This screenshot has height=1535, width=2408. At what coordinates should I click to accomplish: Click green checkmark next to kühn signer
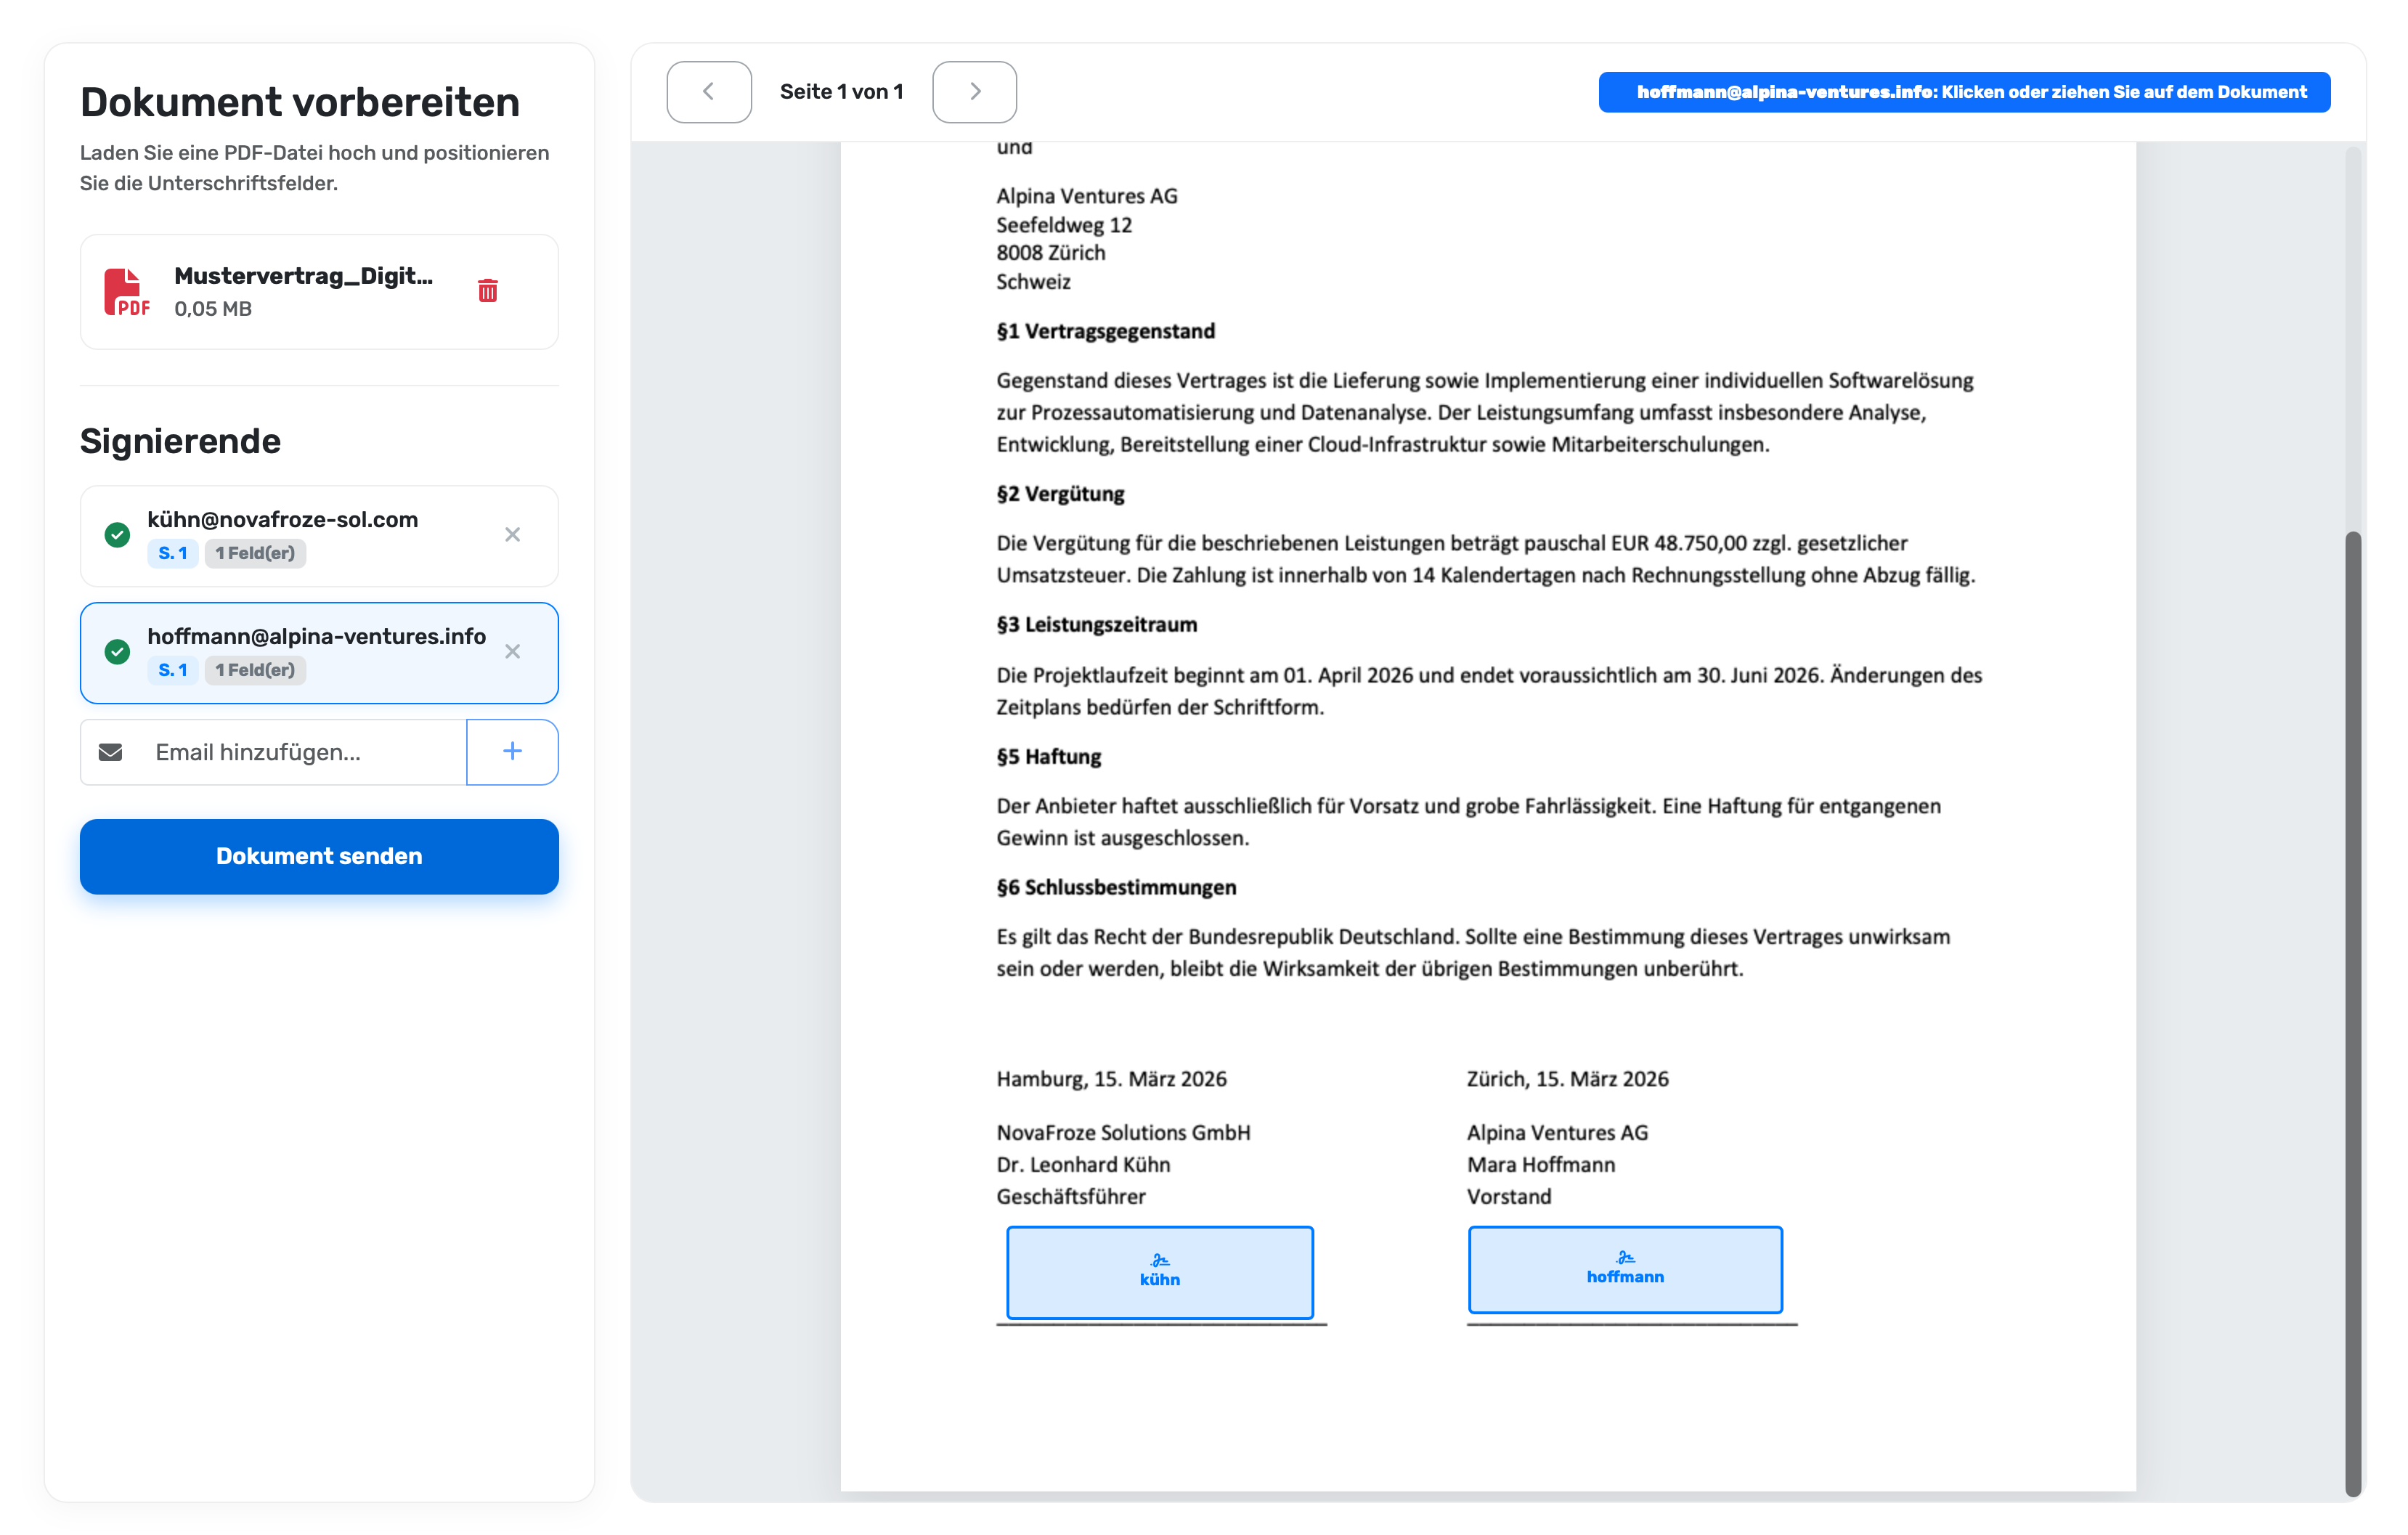[x=117, y=535]
